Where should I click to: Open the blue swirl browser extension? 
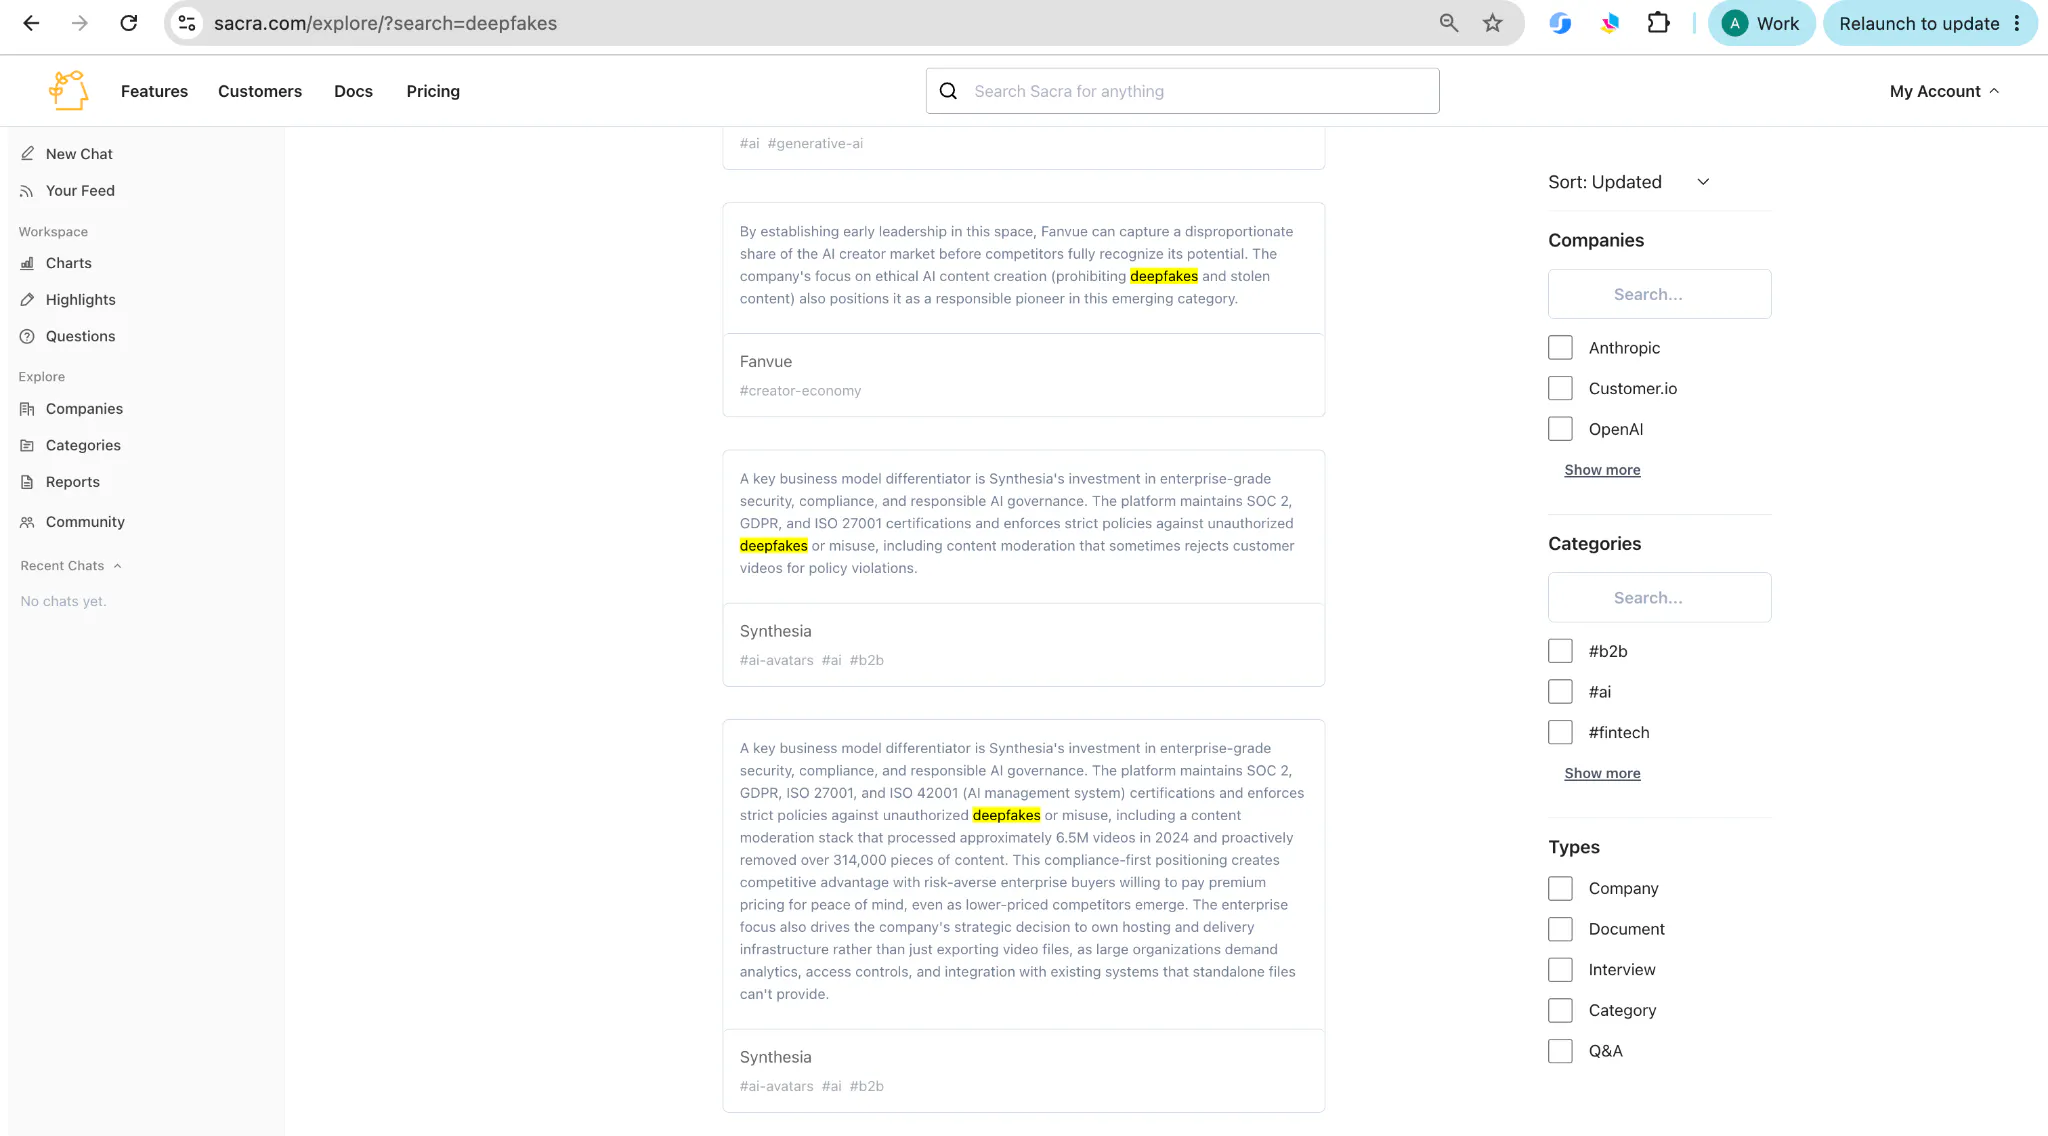1560,23
